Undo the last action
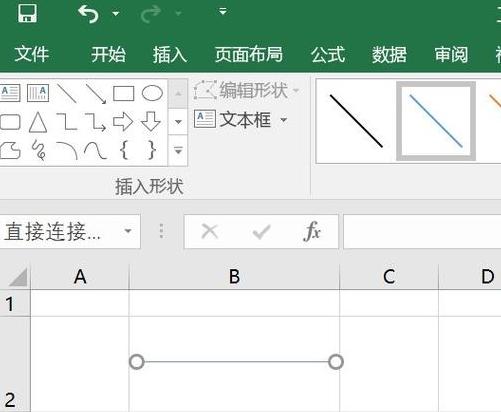The image size is (501, 412). [x=88, y=14]
